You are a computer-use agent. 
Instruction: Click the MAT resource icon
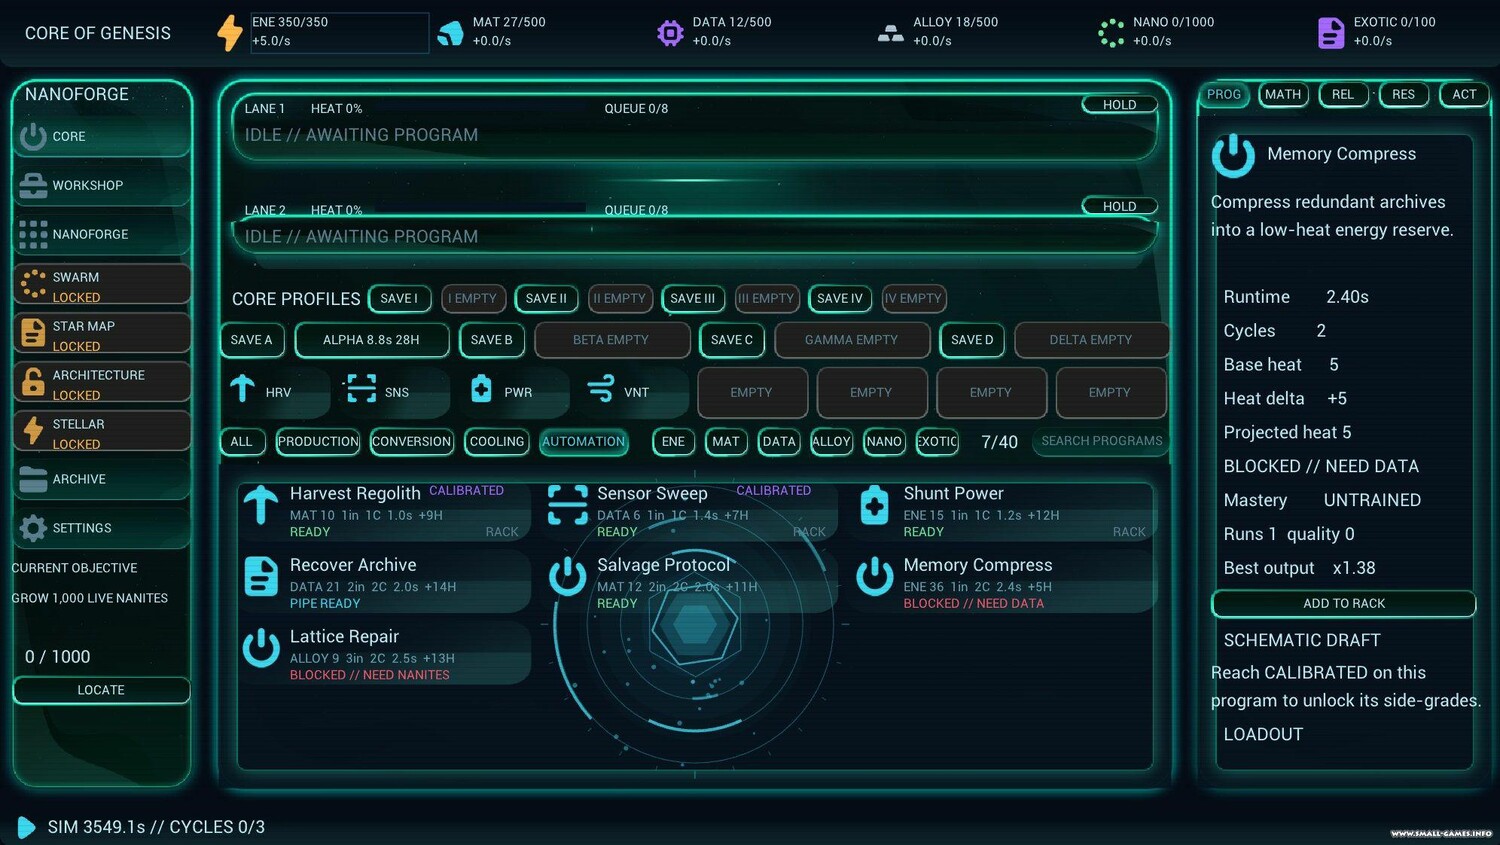click(451, 33)
